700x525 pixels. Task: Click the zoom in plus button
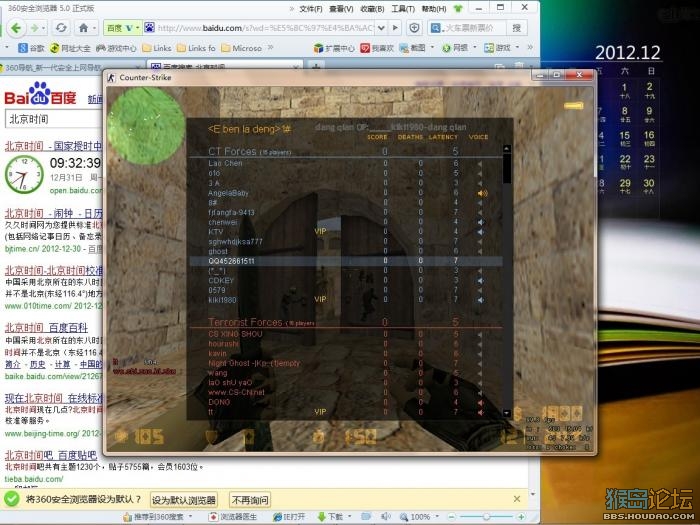coord(521,517)
